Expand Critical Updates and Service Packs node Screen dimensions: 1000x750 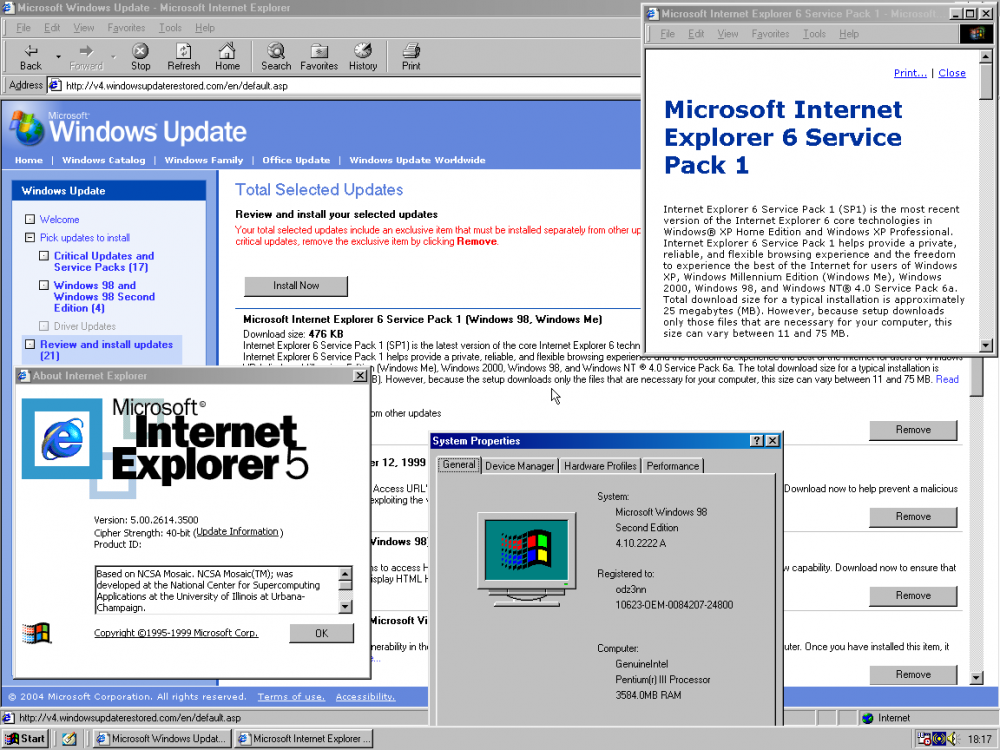(x=44, y=256)
